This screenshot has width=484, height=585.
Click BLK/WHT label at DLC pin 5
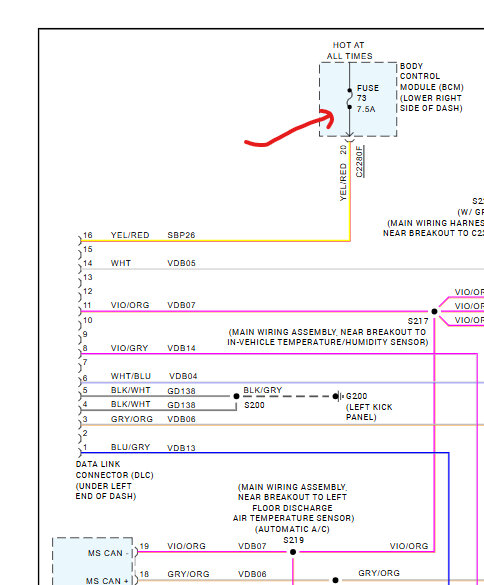pyautogui.click(x=131, y=390)
